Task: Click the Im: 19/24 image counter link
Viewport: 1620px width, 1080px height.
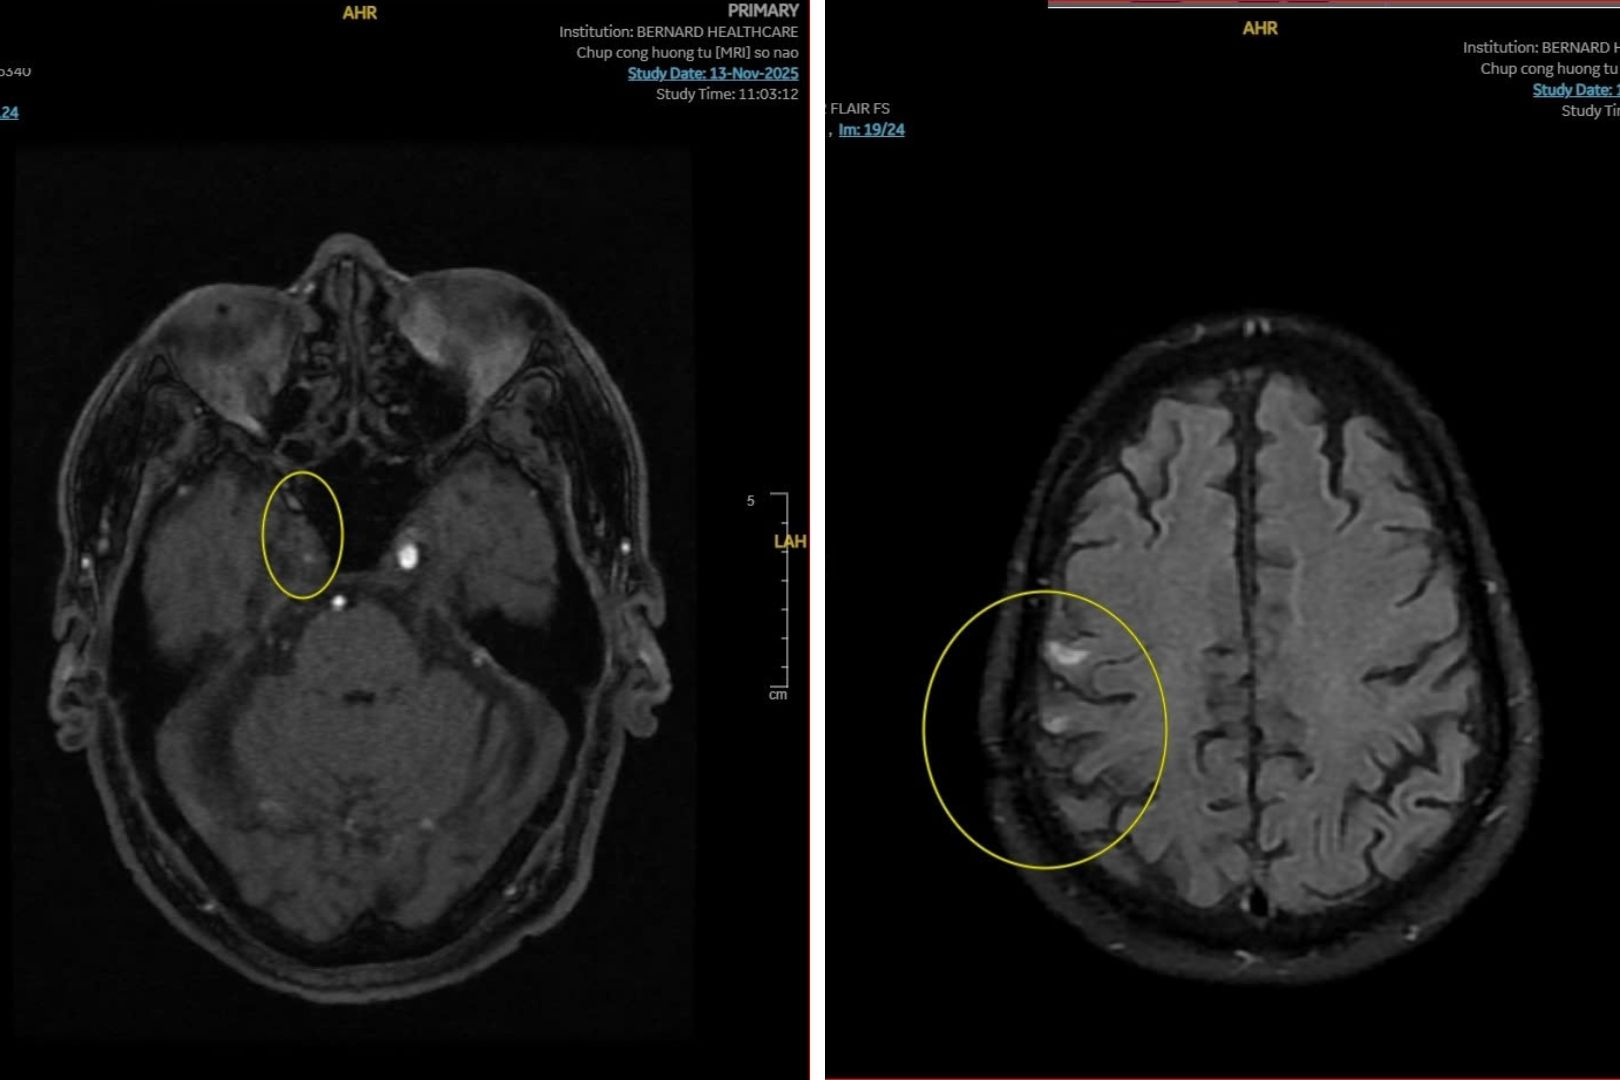Action: 871,130
